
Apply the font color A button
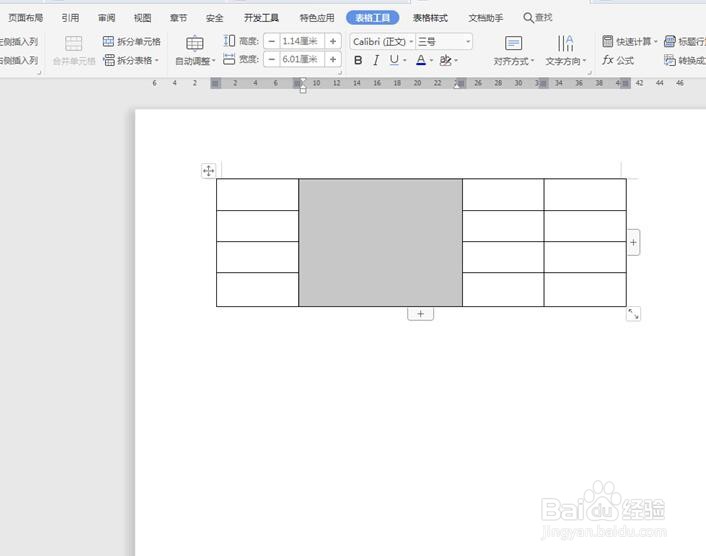(421, 60)
